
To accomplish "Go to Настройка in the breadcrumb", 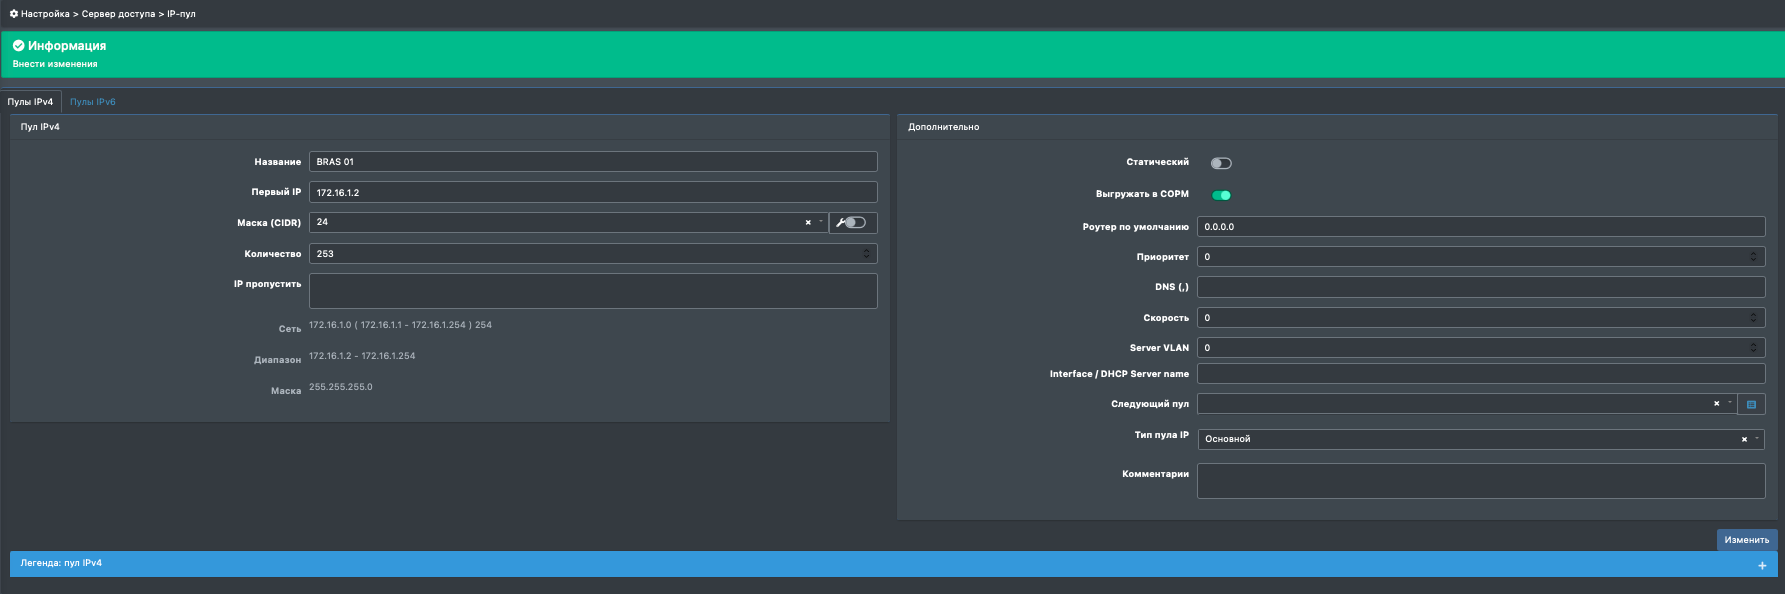I will pyautogui.click(x=45, y=14).
